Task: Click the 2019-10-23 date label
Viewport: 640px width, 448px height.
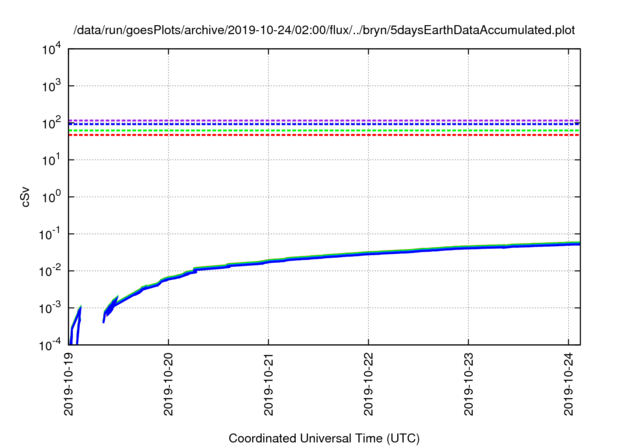Action: click(x=469, y=384)
